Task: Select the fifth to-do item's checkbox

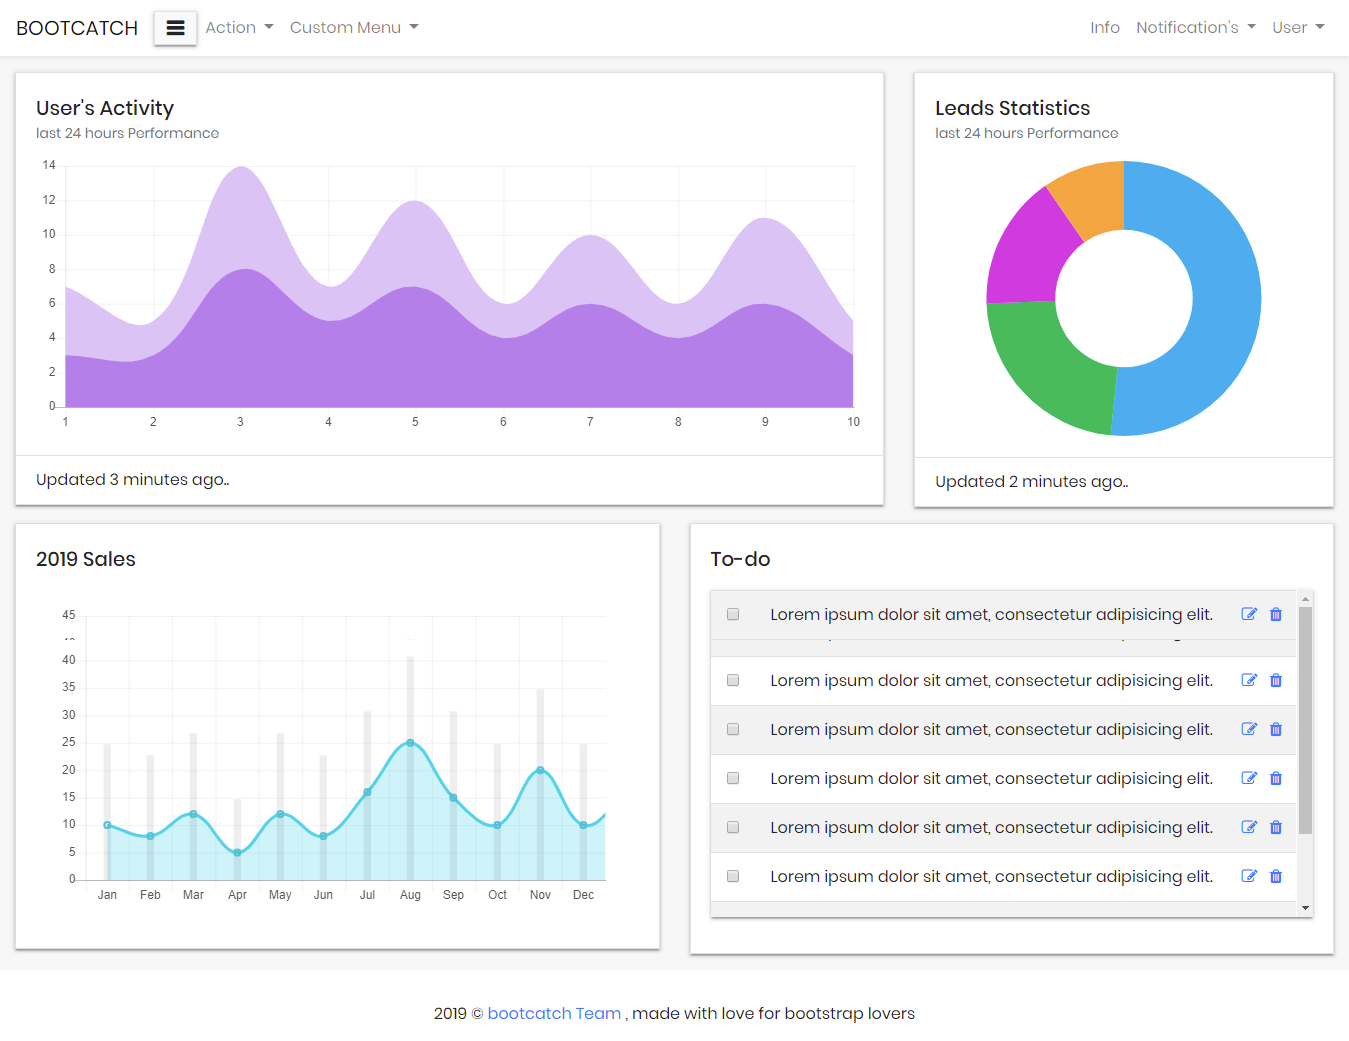Action: tap(733, 827)
